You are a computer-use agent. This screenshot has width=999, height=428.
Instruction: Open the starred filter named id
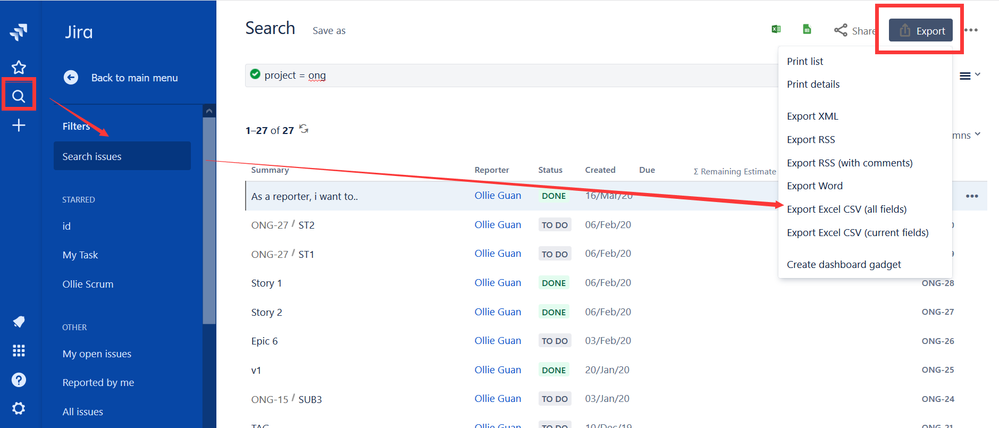tap(66, 226)
